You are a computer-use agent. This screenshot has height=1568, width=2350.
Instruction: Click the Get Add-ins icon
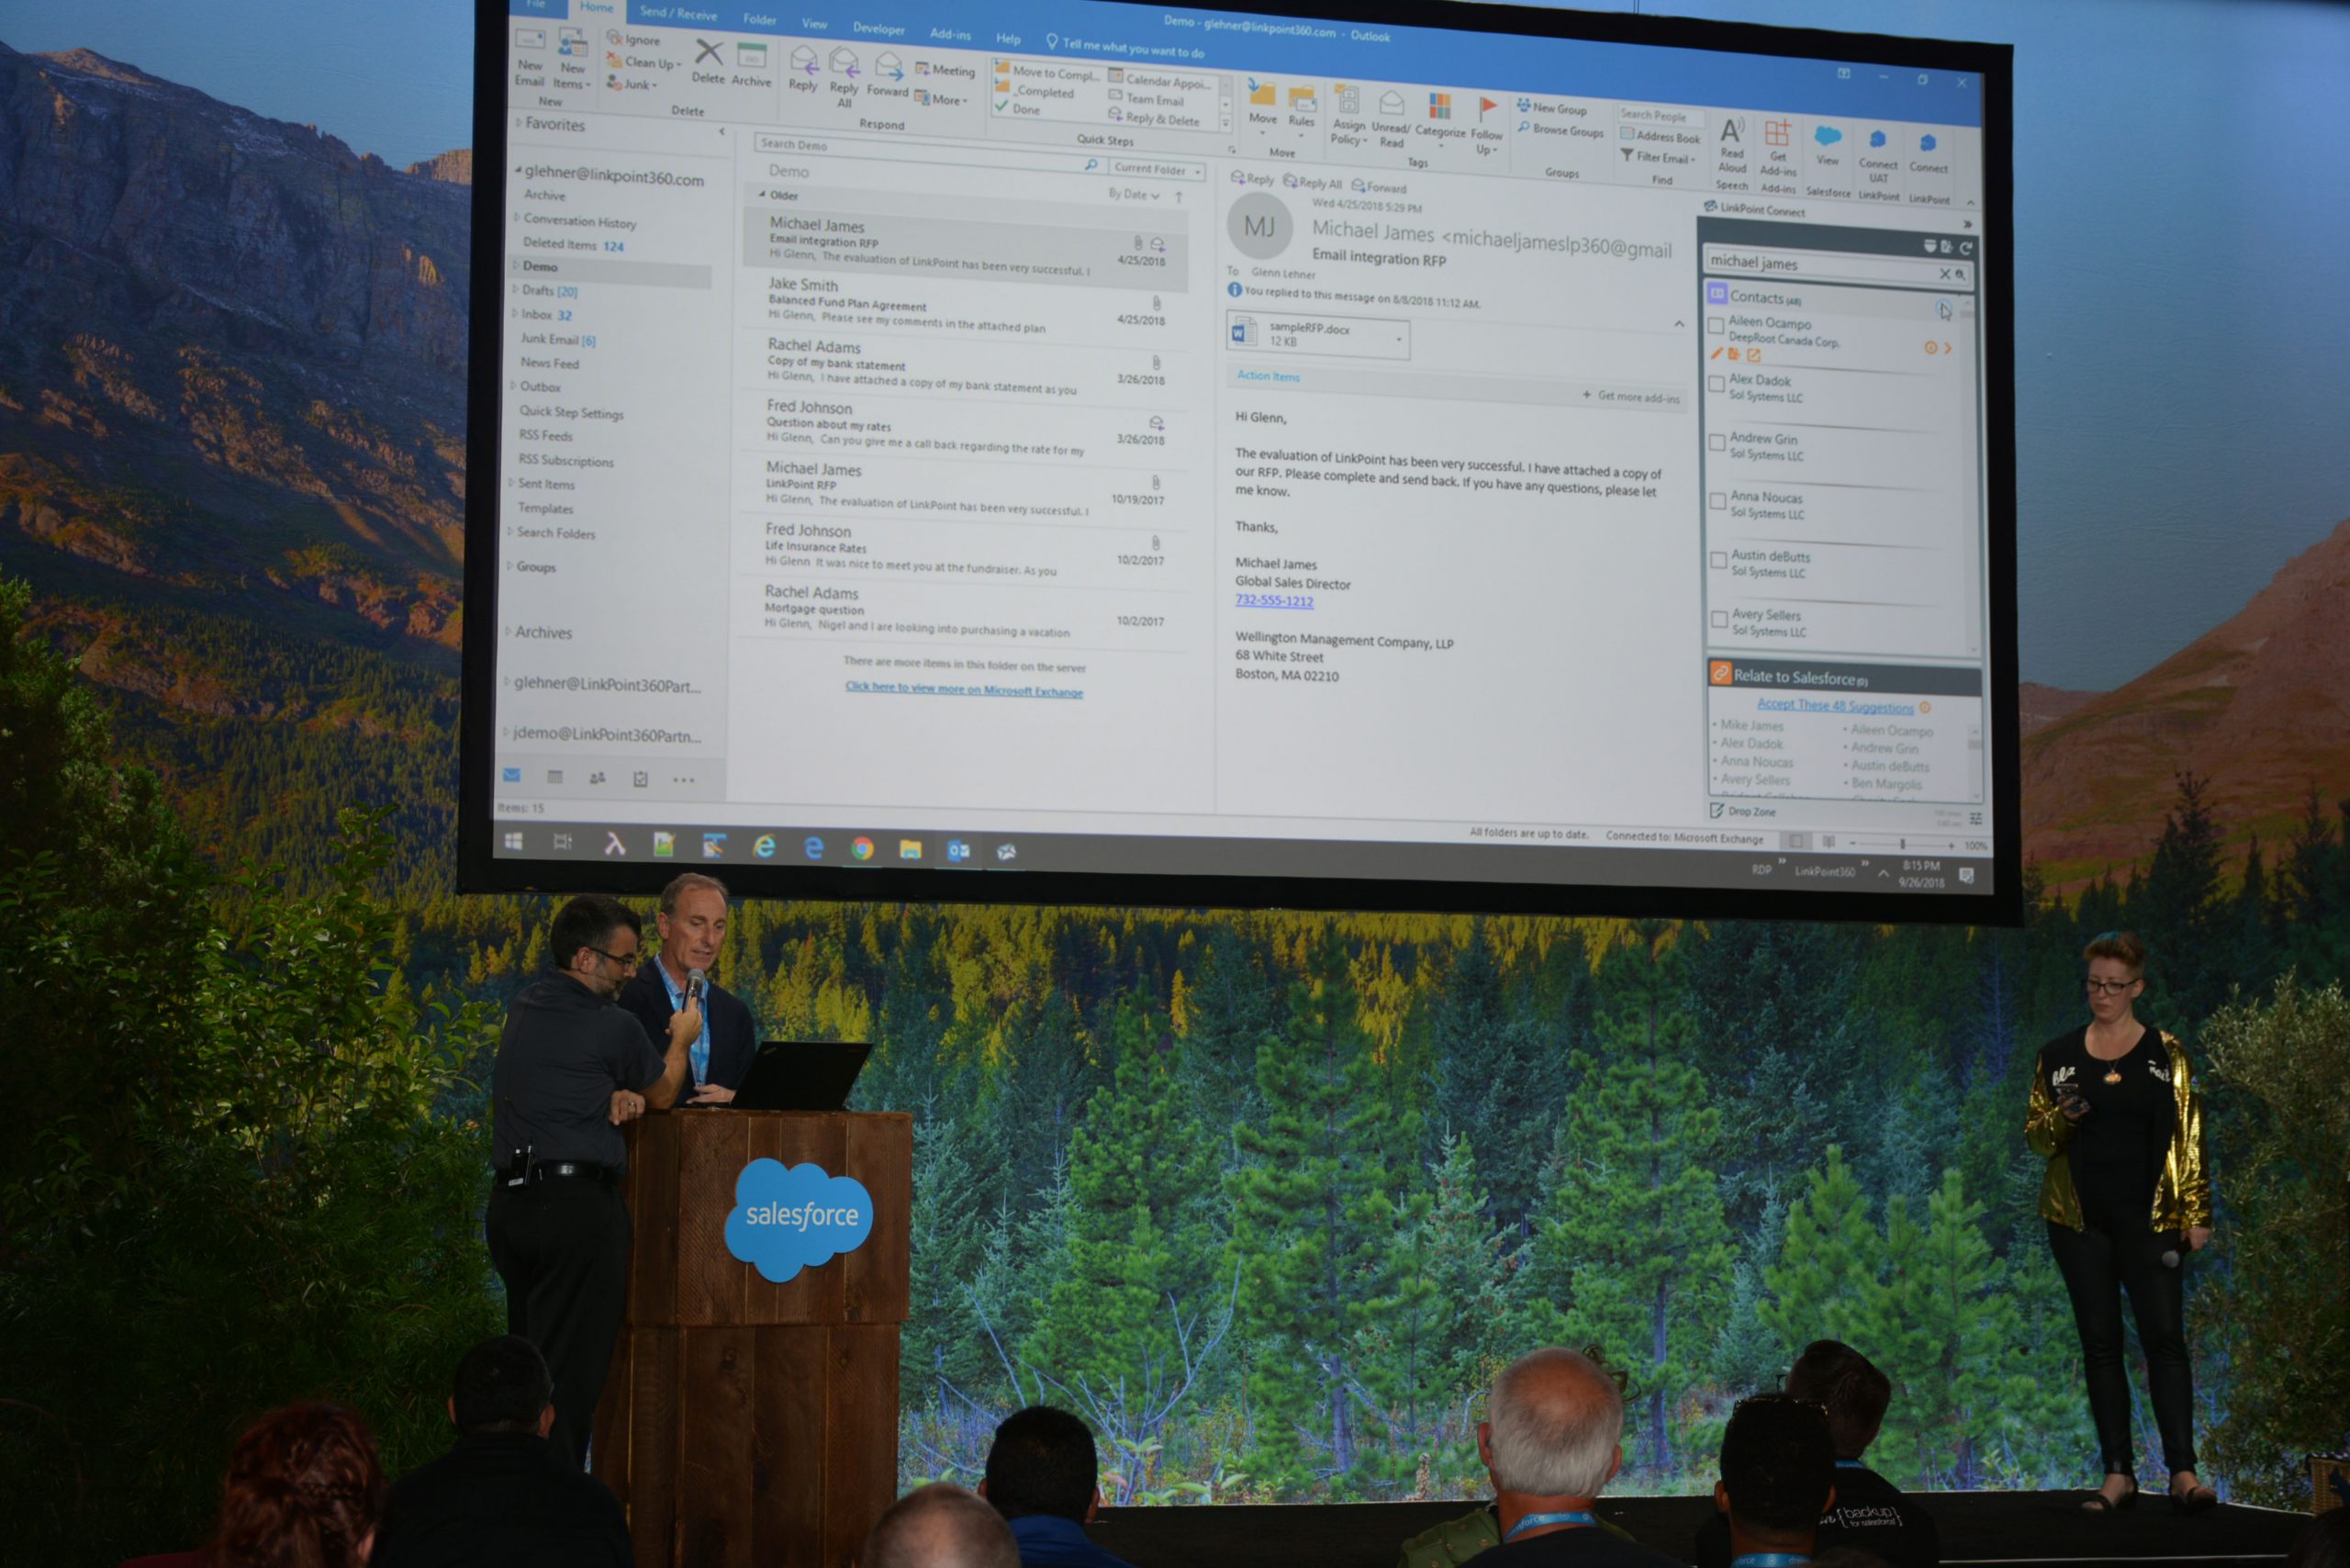(x=1777, y=134)
